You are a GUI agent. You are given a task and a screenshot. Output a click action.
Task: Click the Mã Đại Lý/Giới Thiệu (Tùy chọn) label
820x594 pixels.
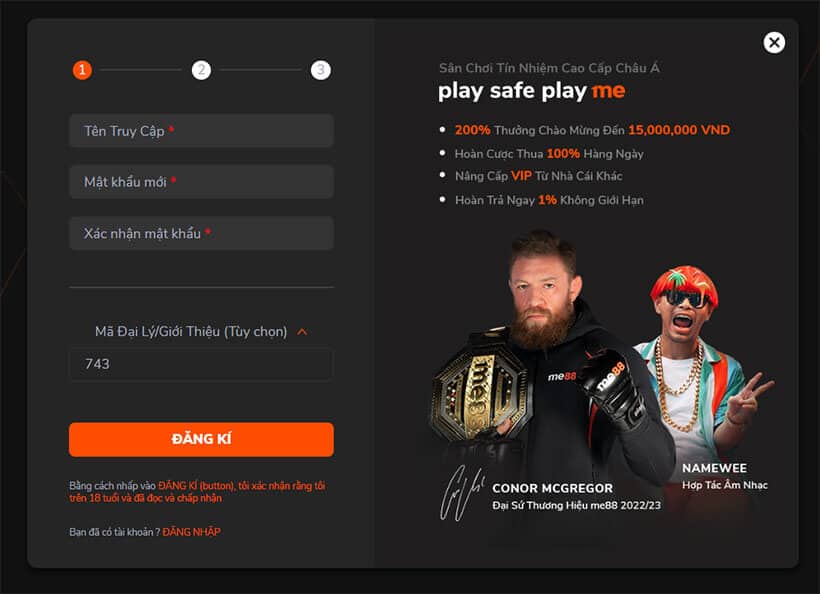click(191, 332)
